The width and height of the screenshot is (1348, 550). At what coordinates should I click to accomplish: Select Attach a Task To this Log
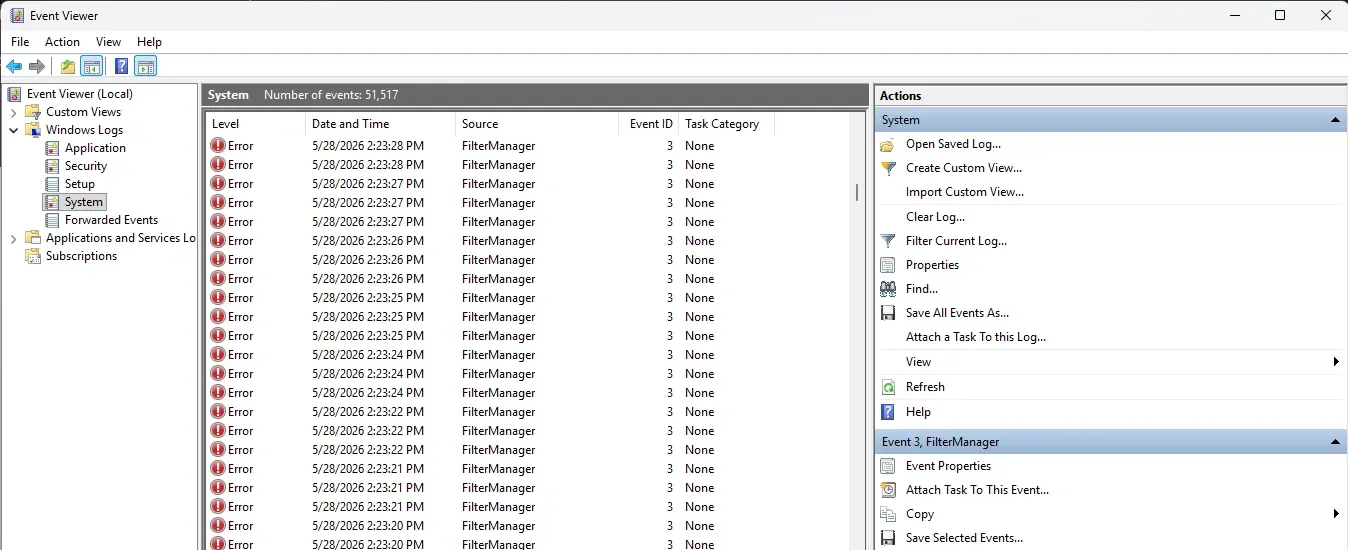point(976,337)
